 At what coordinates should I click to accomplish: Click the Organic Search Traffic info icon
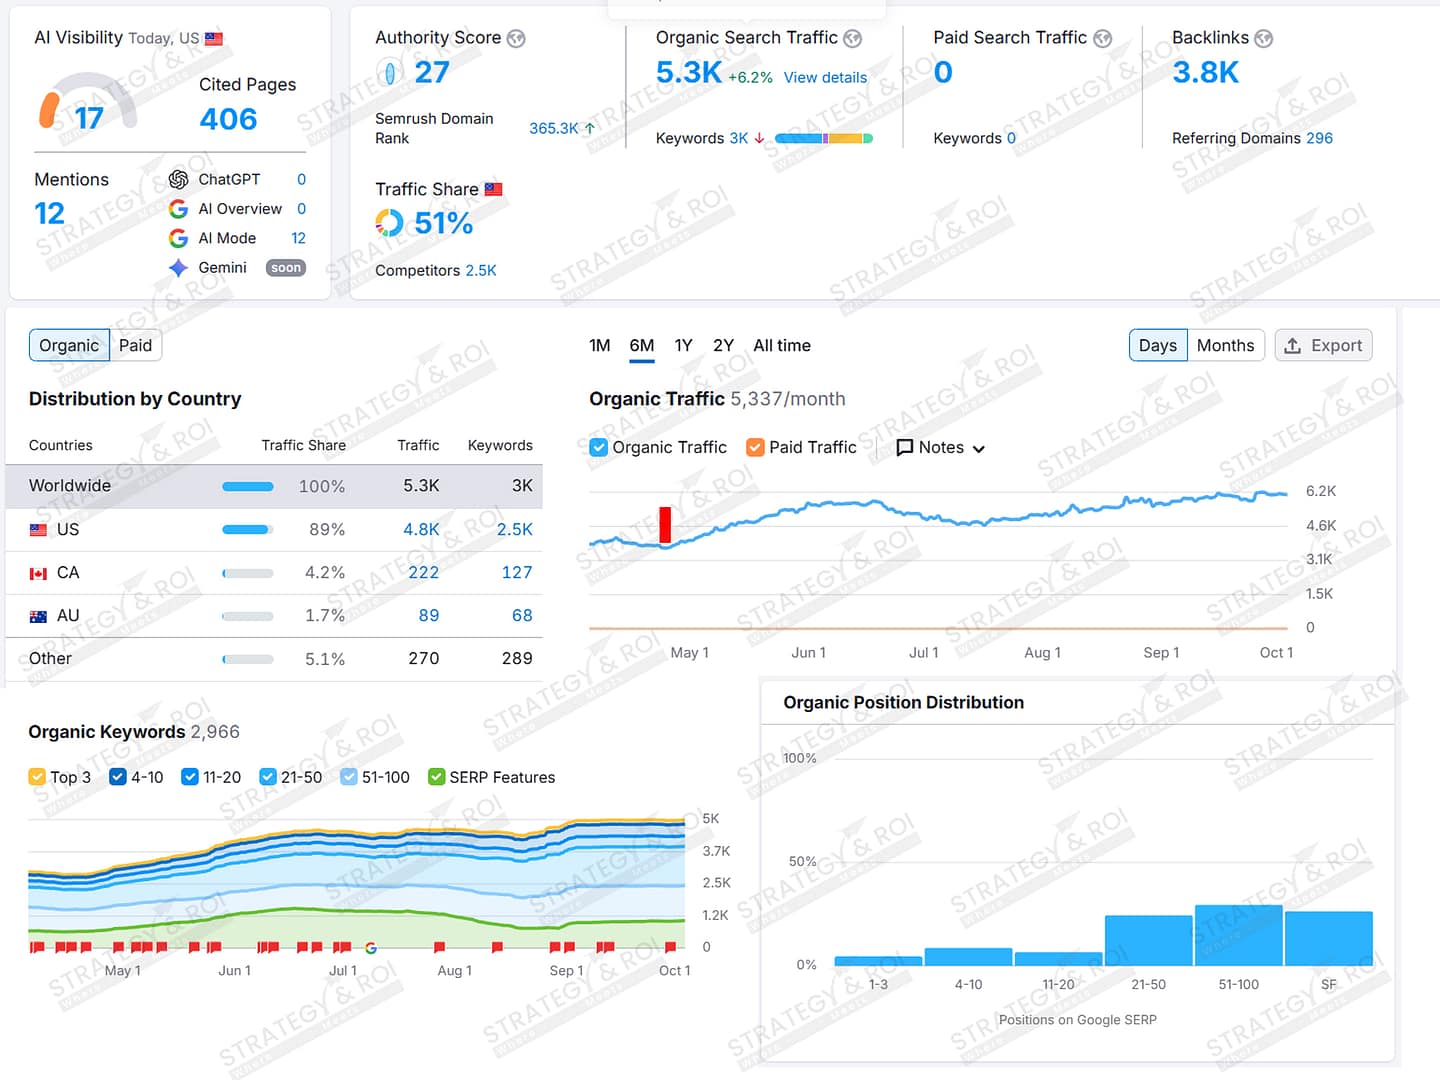pos(852,39)
